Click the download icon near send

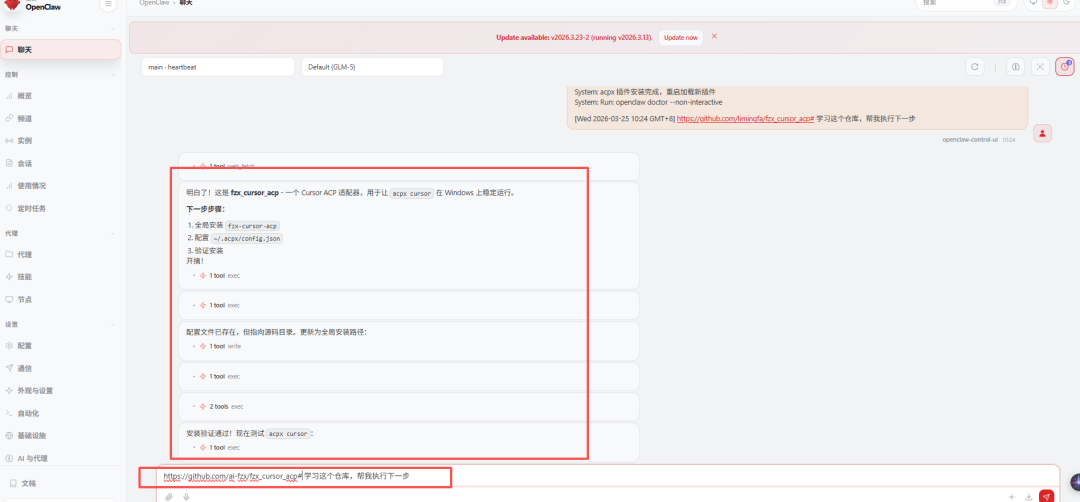pos(1029,496)
